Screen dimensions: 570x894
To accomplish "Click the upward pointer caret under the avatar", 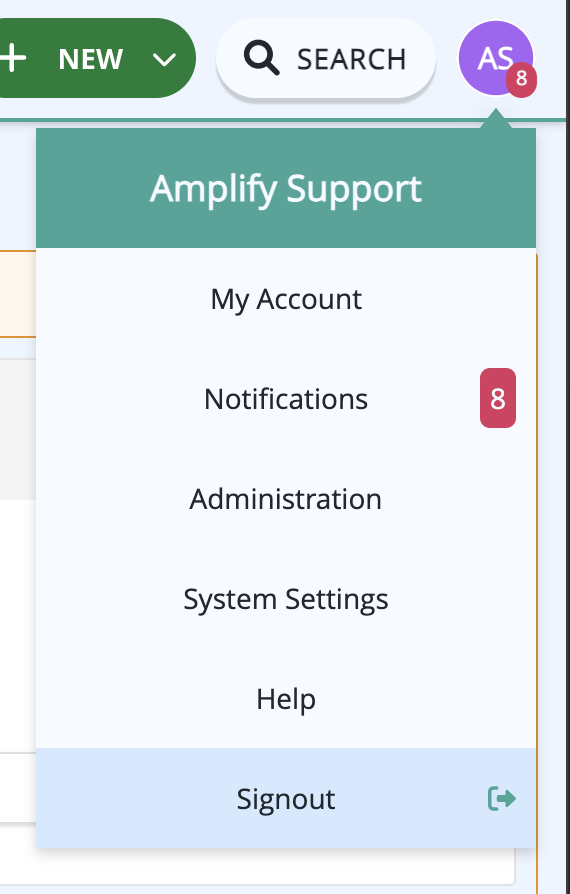I will click(496, 119).
